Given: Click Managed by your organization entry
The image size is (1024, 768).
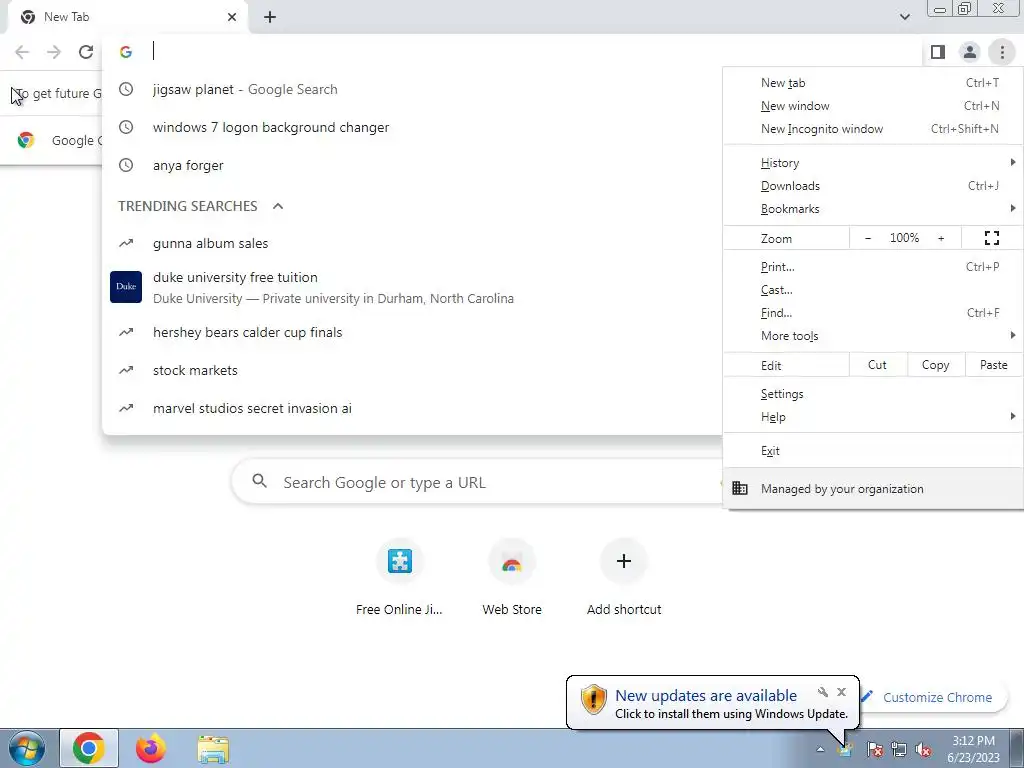Looking at the screenshot, I should pos(873,488).
